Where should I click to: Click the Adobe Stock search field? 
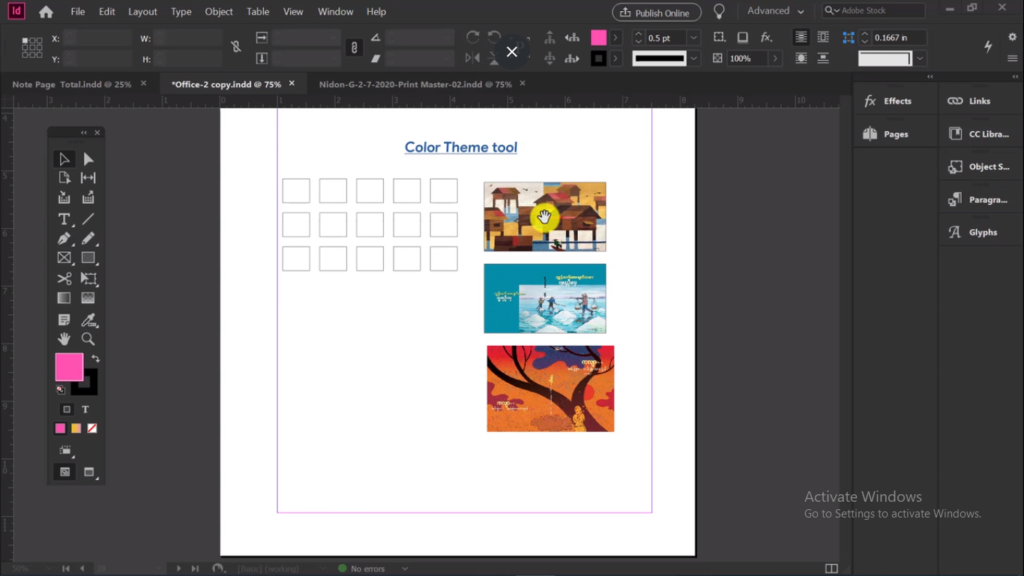pyautogui.click(x=874, y=11)
